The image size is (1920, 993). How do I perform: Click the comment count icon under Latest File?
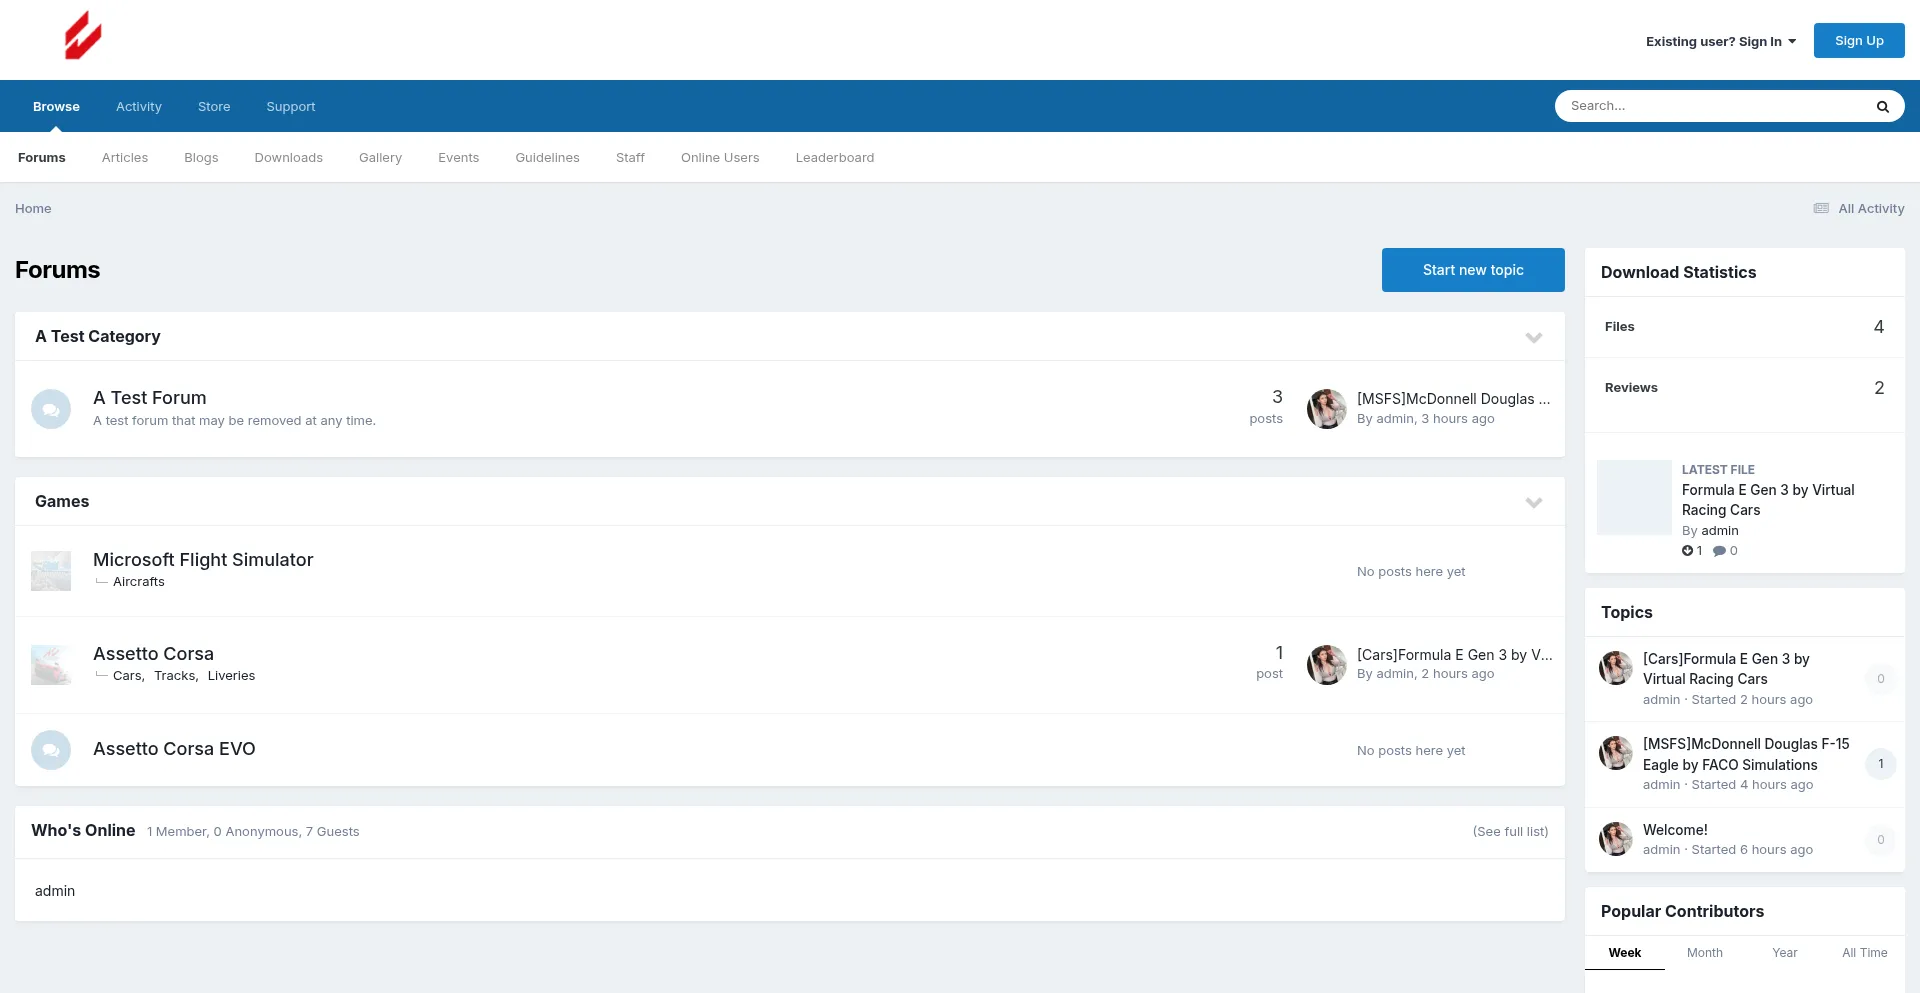[1722, 550]
